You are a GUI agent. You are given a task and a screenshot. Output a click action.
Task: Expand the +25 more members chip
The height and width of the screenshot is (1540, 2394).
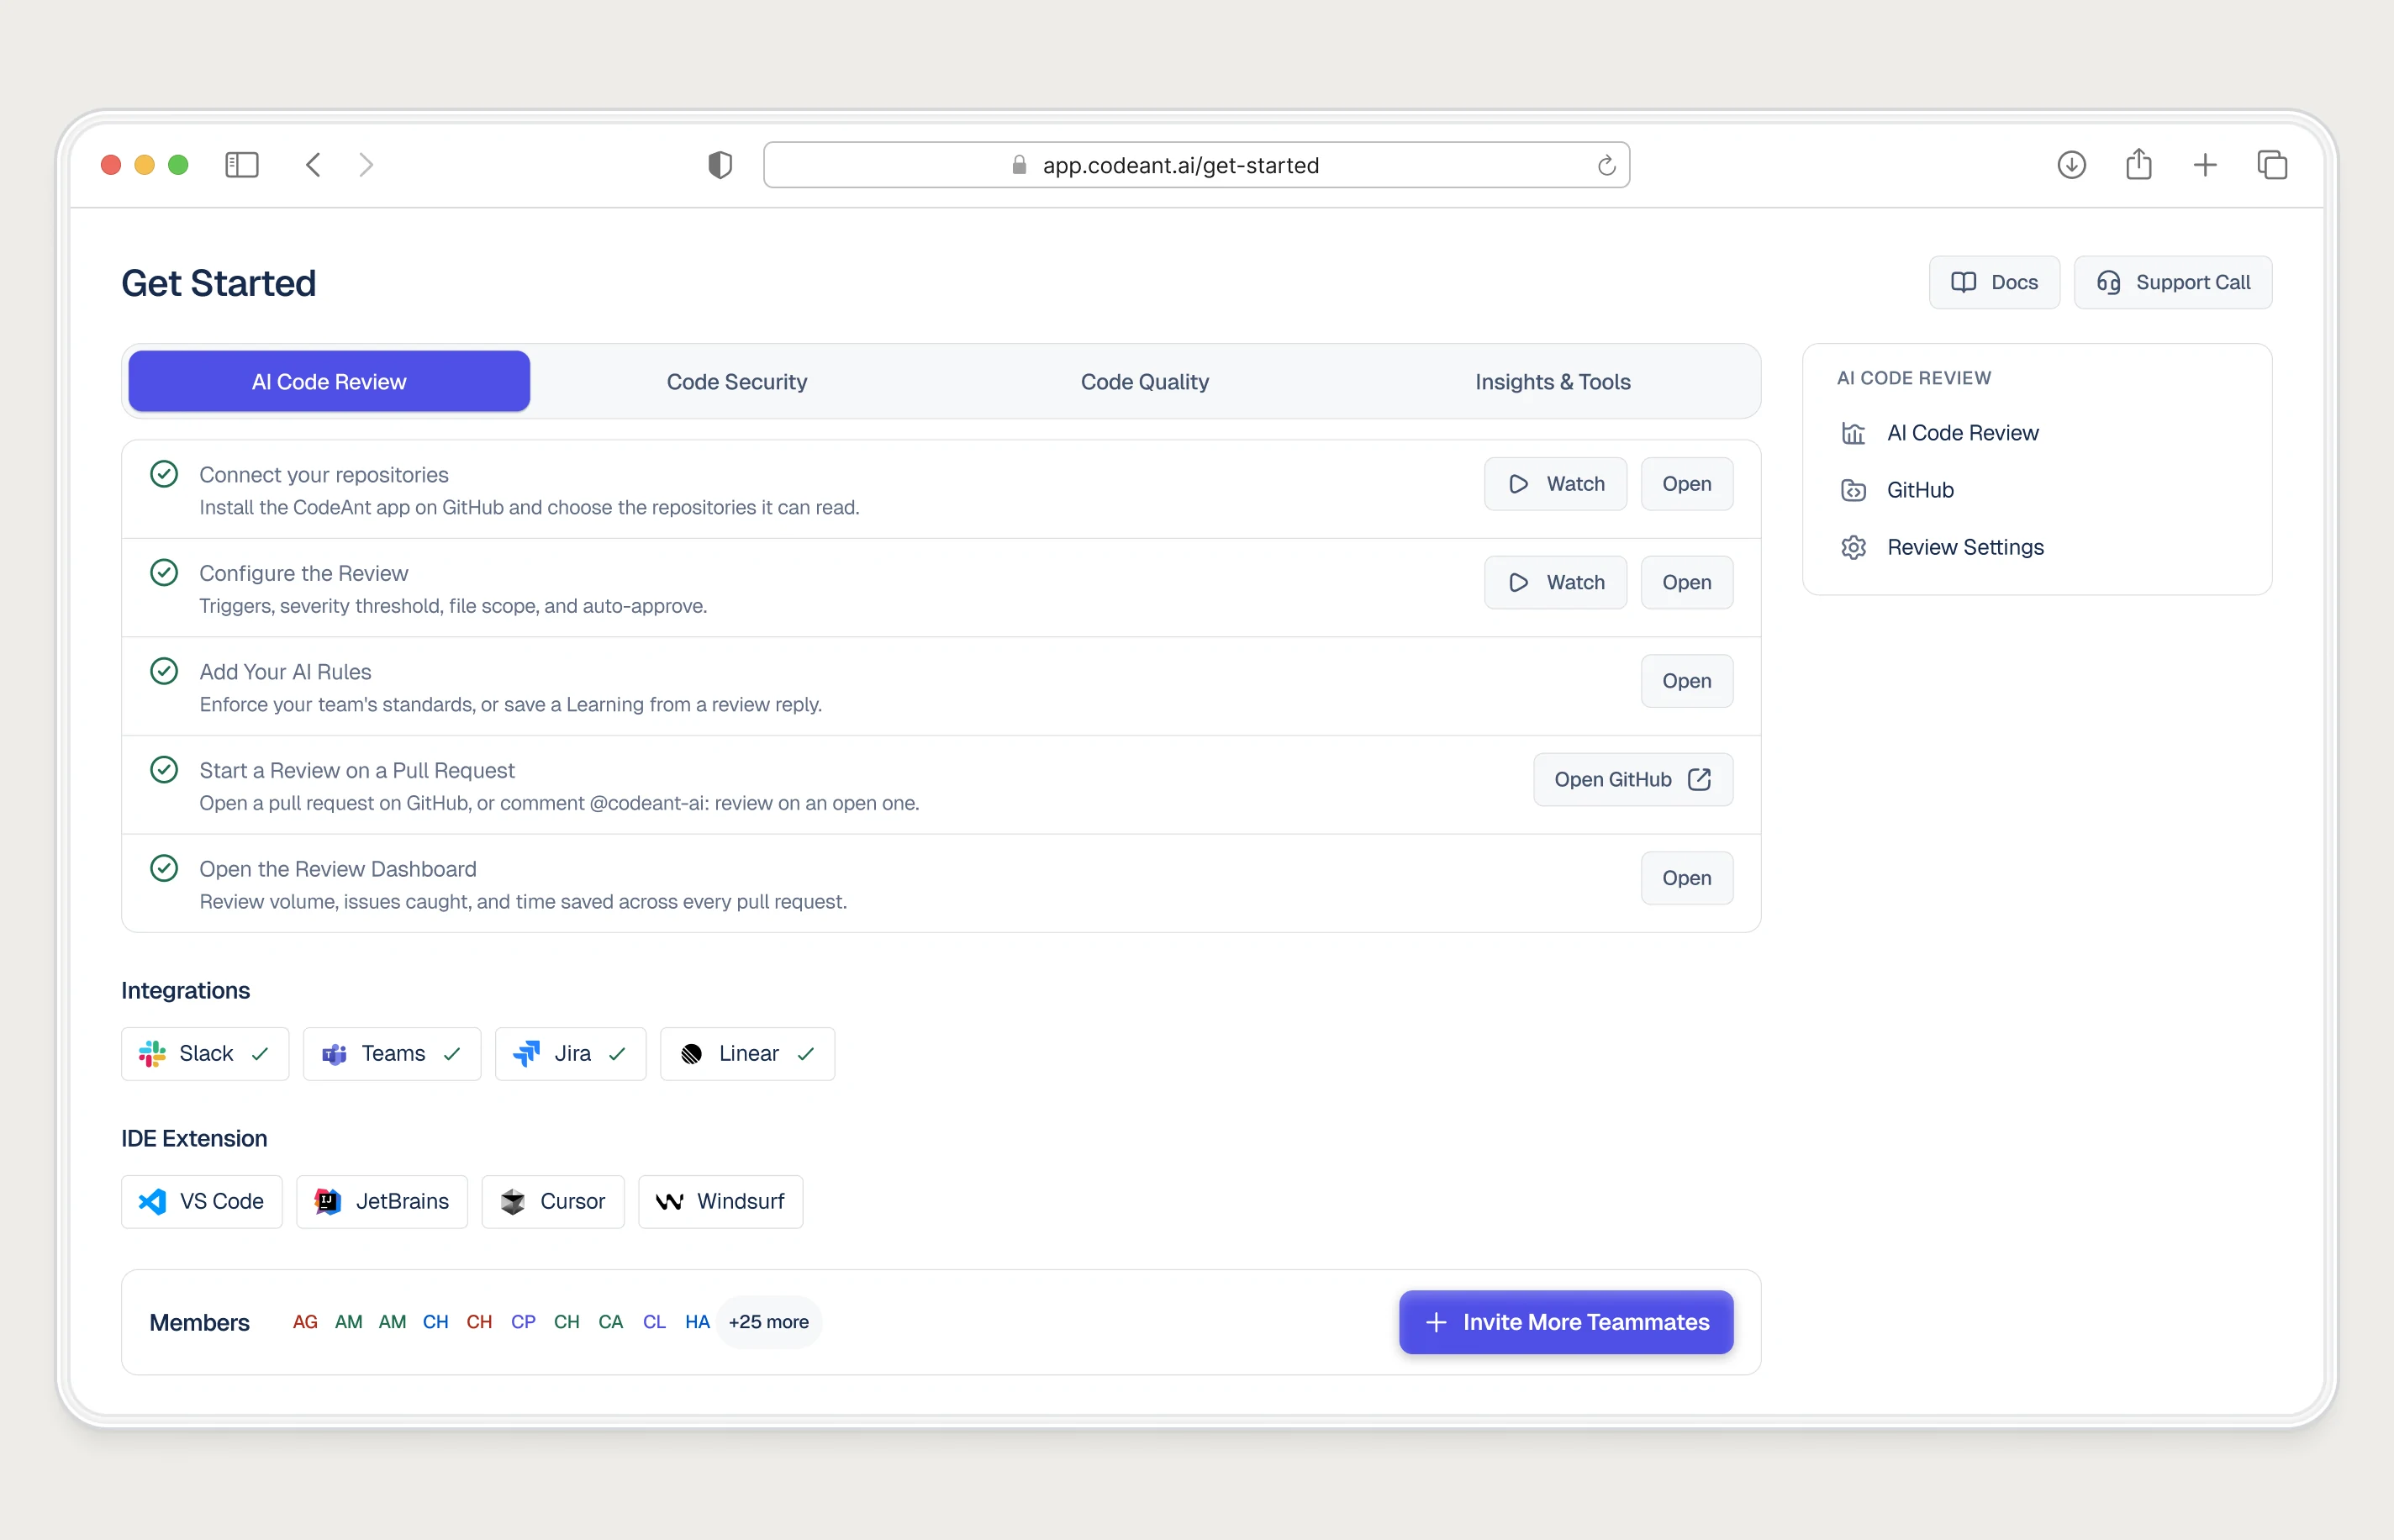768,1322
